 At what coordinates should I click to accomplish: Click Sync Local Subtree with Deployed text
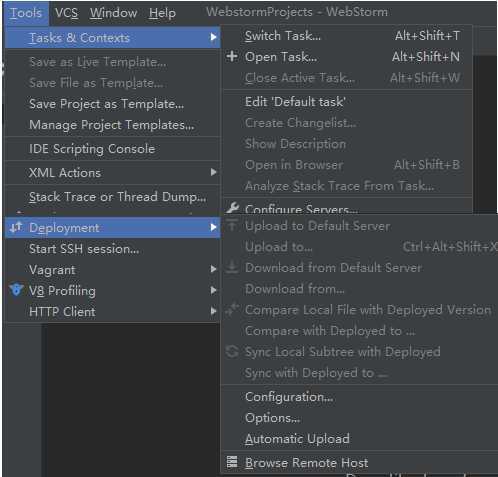pos(343,352)
